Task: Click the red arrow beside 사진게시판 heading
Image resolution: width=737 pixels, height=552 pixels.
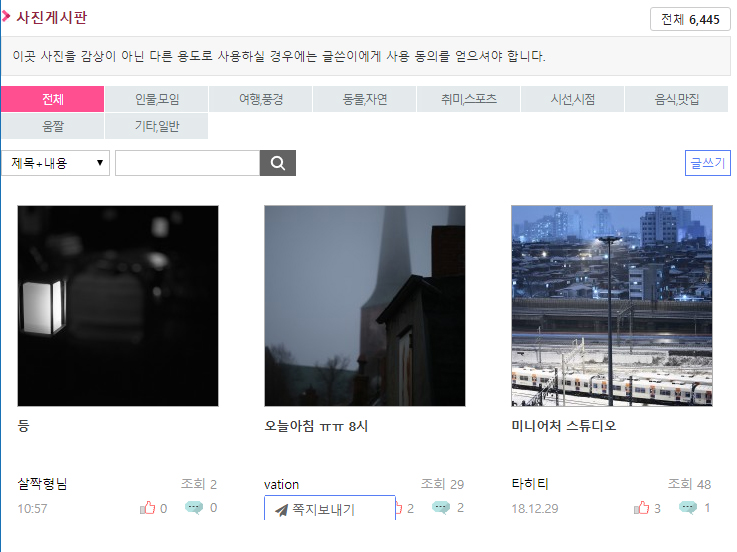Action: 6,17
